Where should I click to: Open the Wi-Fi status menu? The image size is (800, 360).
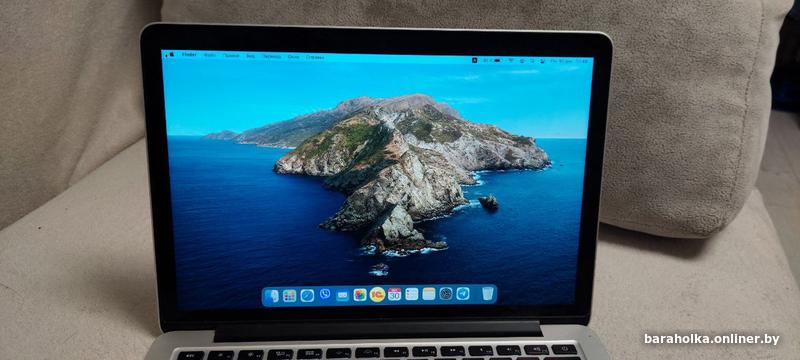point(511,61)
